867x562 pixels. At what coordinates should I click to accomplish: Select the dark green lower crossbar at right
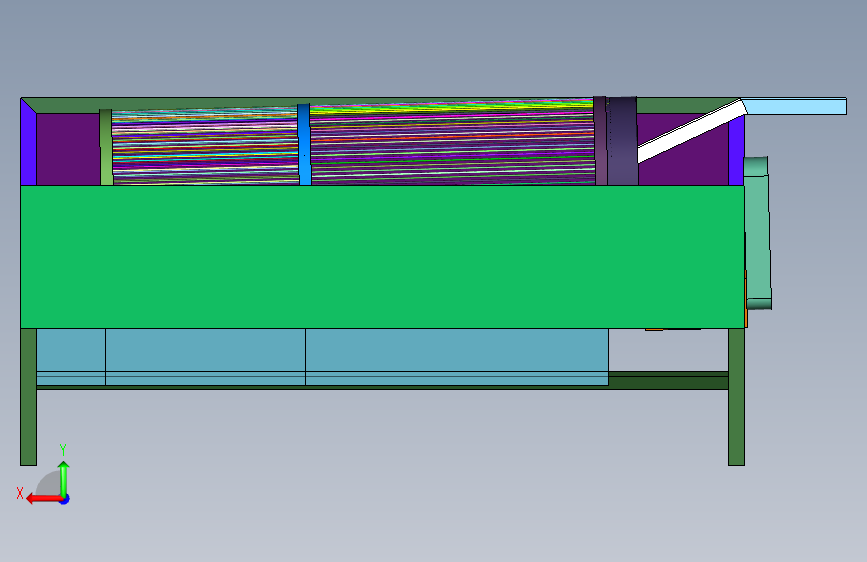(x=668, y=381)
